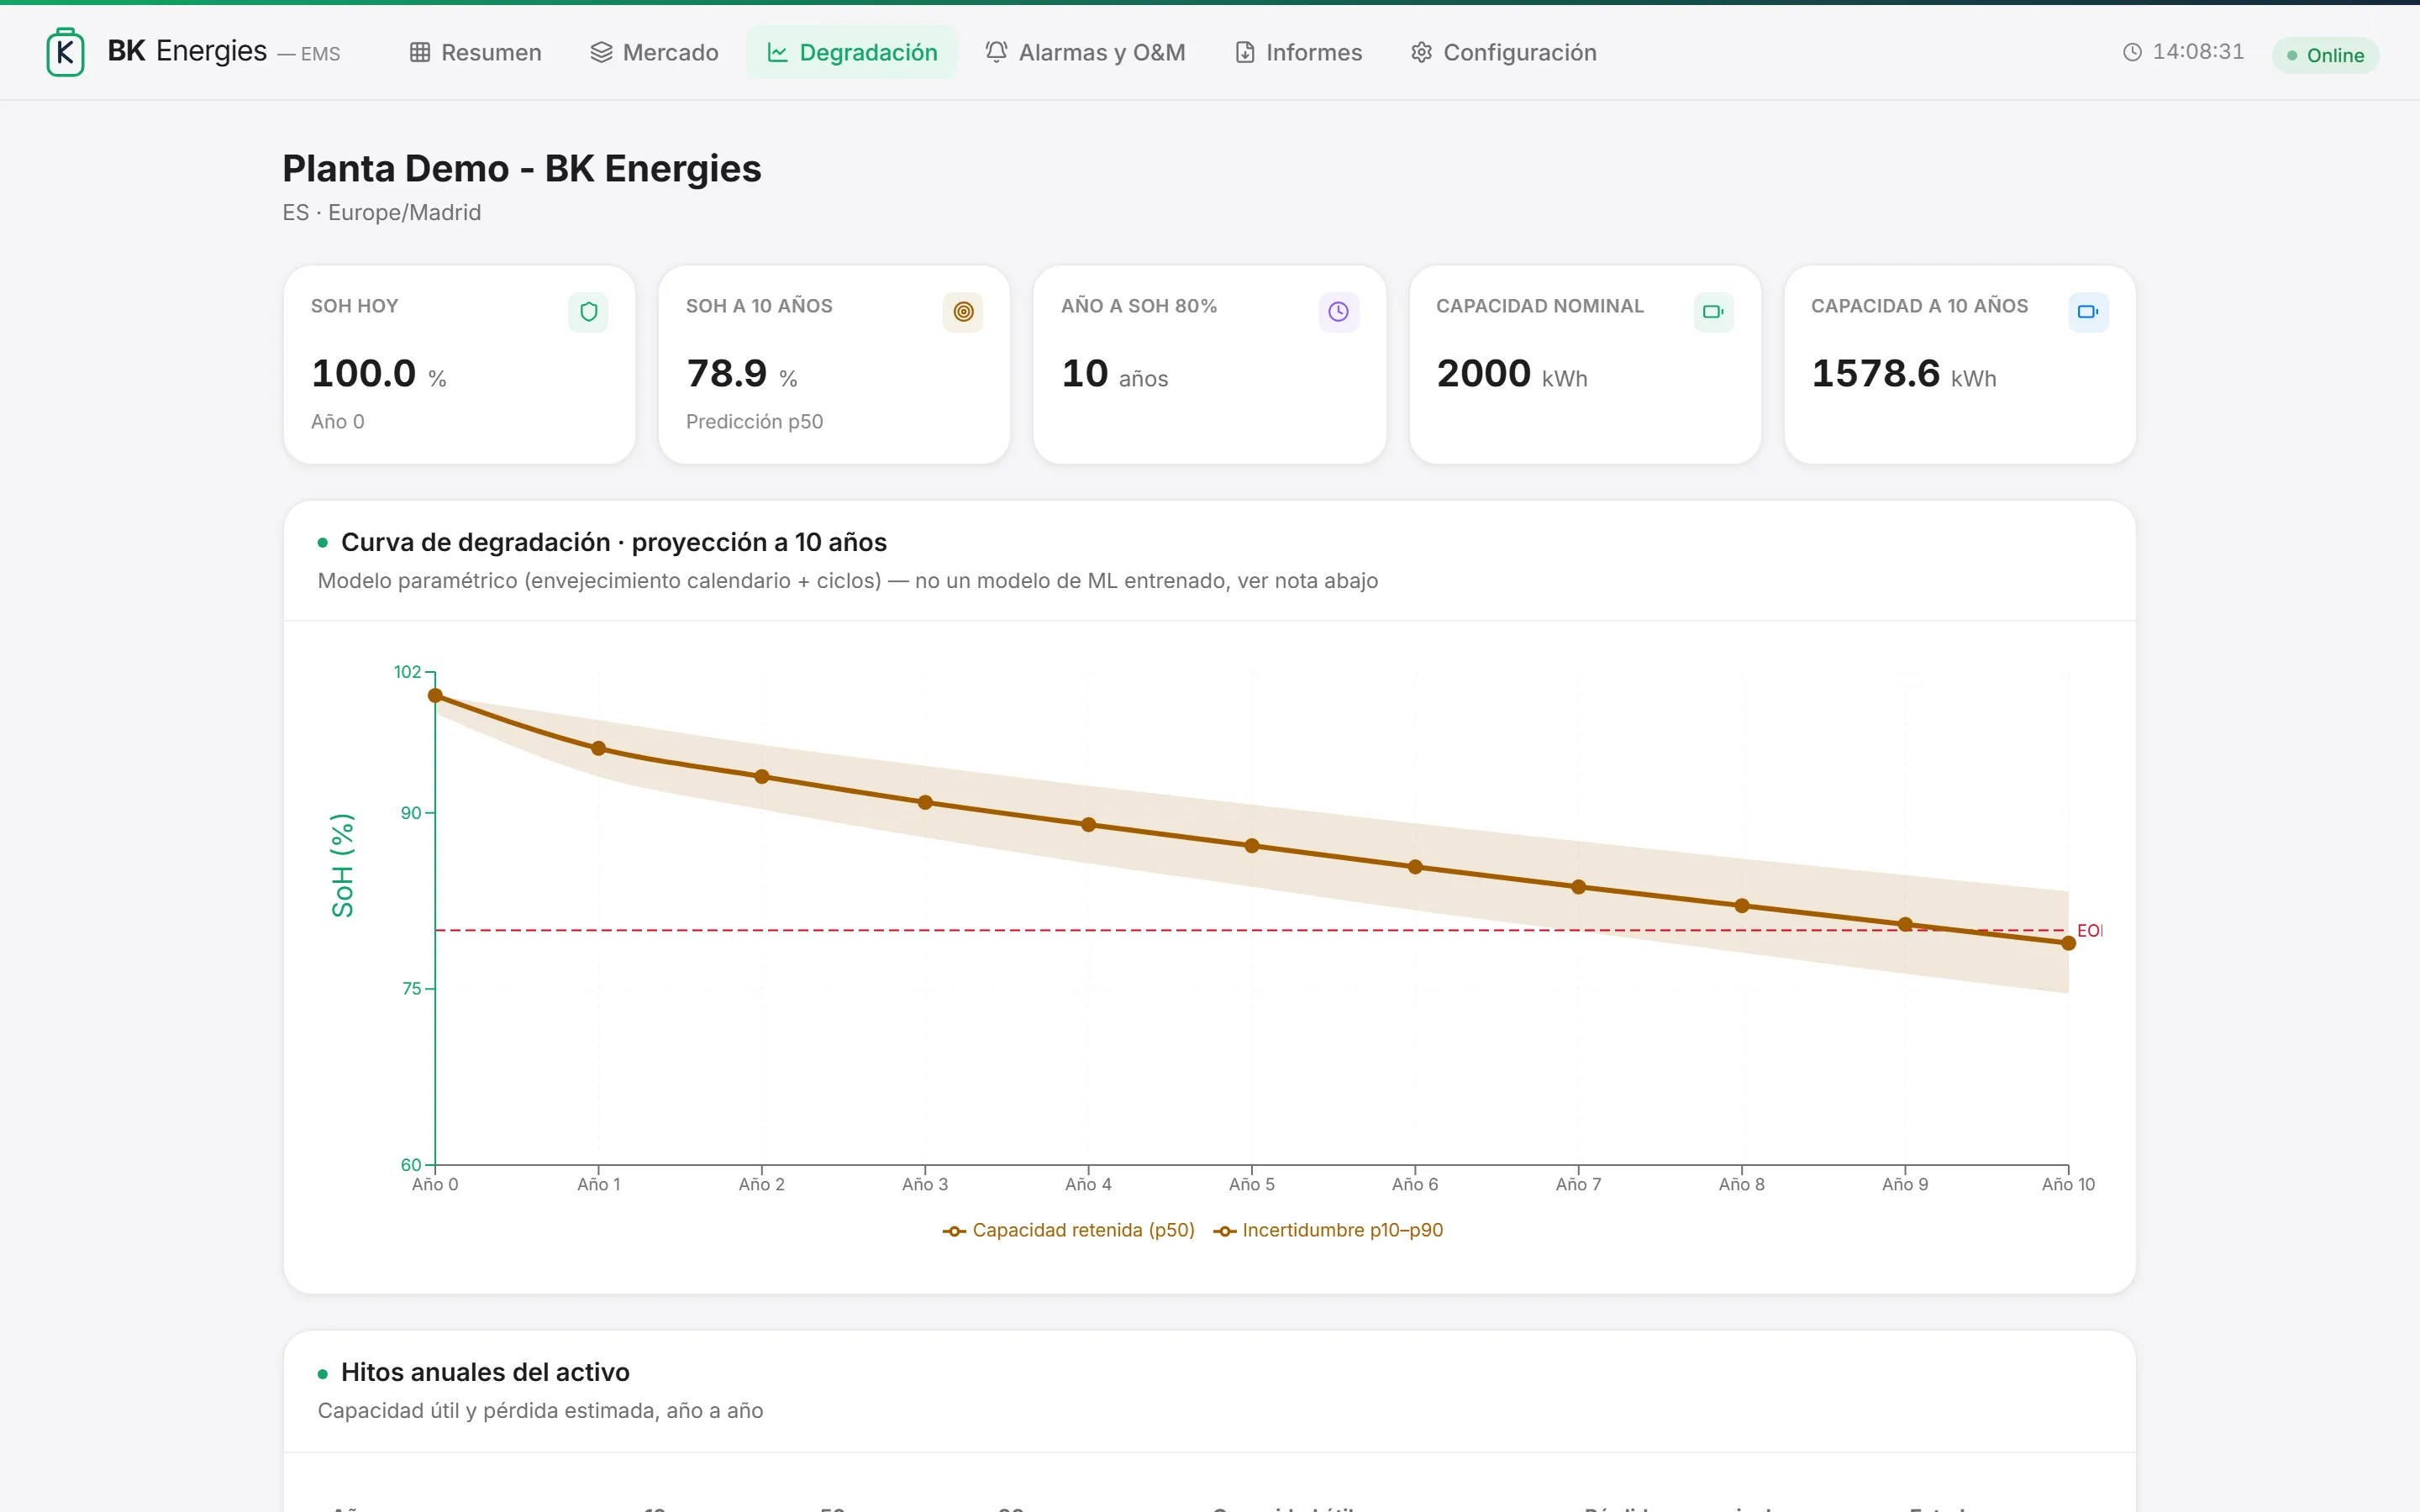
Task: Click the Año 10 data point on the curve
Action: point(2069,943)
